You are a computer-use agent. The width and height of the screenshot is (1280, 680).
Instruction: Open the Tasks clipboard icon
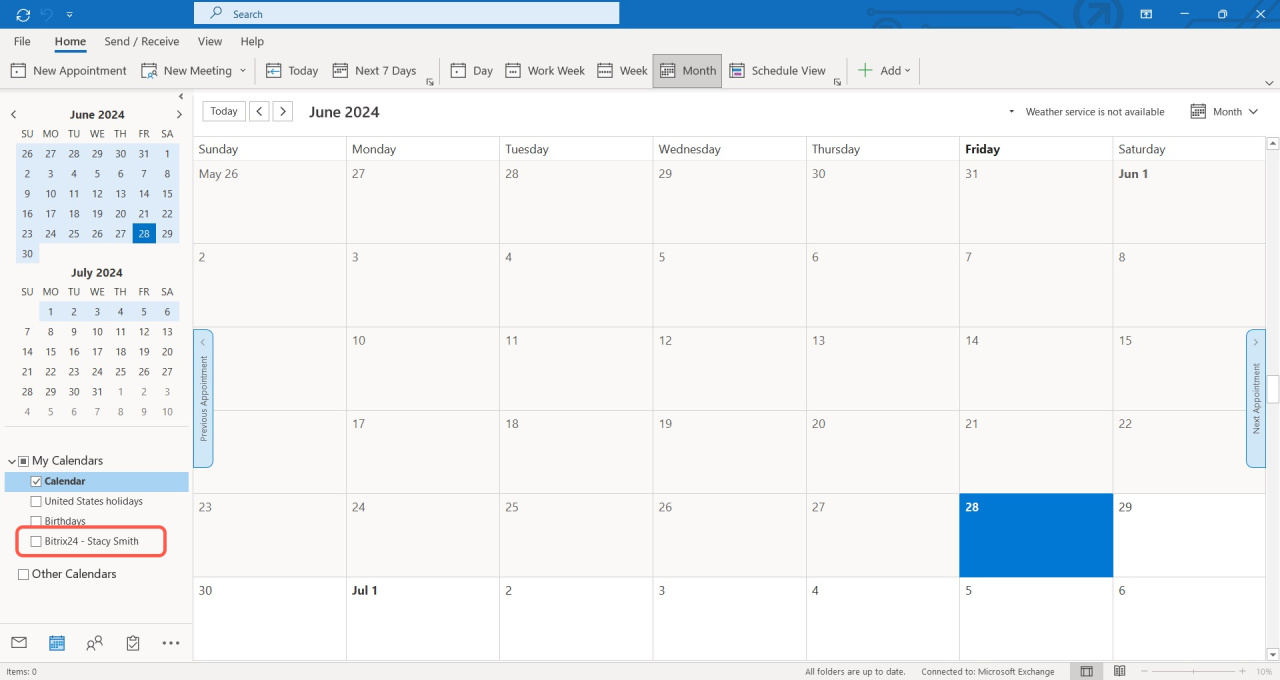pyautogui.click(x=133, y=643)
